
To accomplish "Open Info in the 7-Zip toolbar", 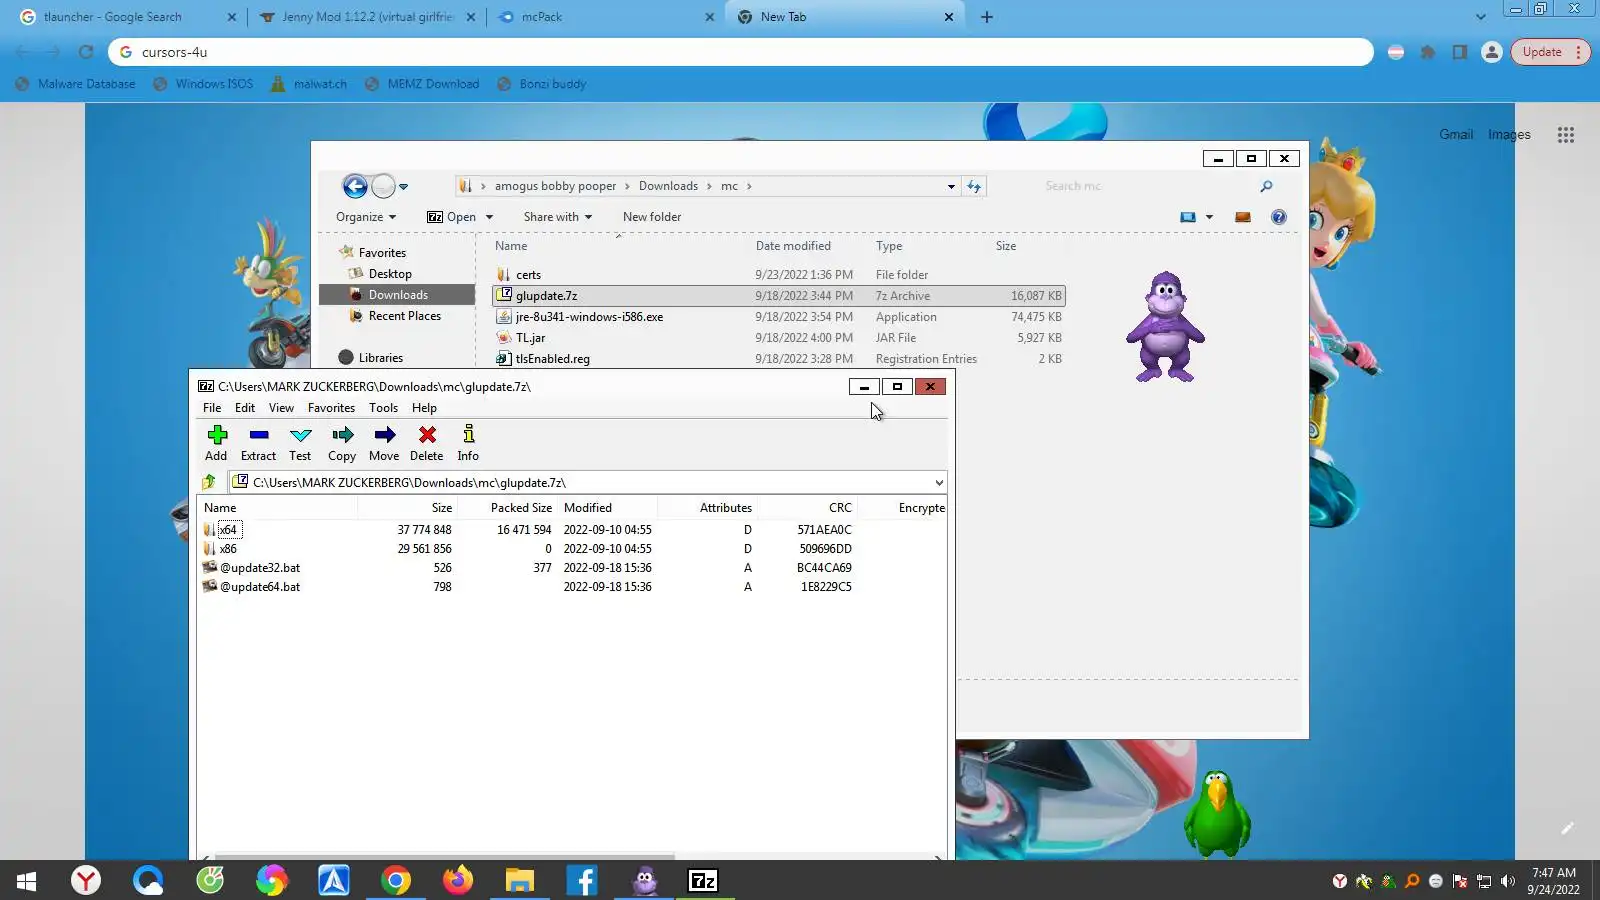I will coord(468,443).
